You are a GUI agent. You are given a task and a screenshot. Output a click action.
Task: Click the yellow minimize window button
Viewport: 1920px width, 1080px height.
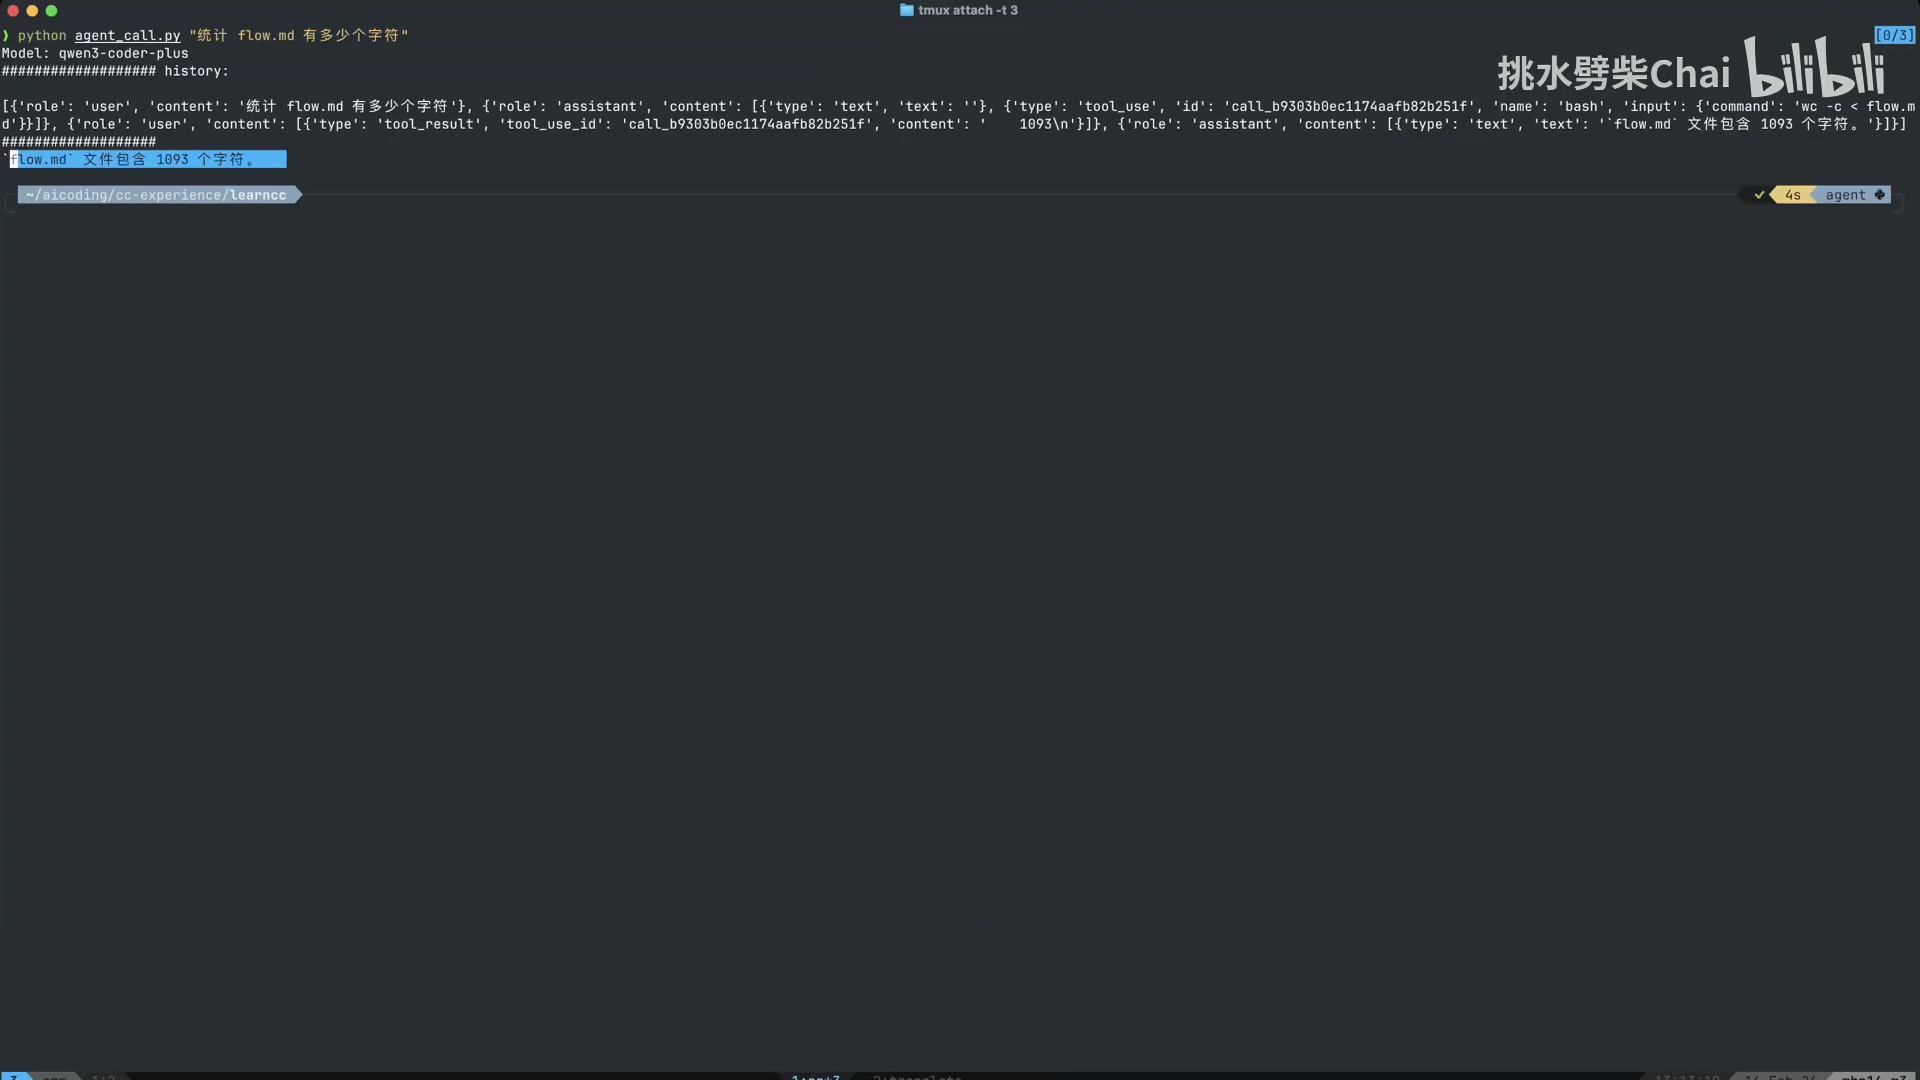(x=32, y=11)
